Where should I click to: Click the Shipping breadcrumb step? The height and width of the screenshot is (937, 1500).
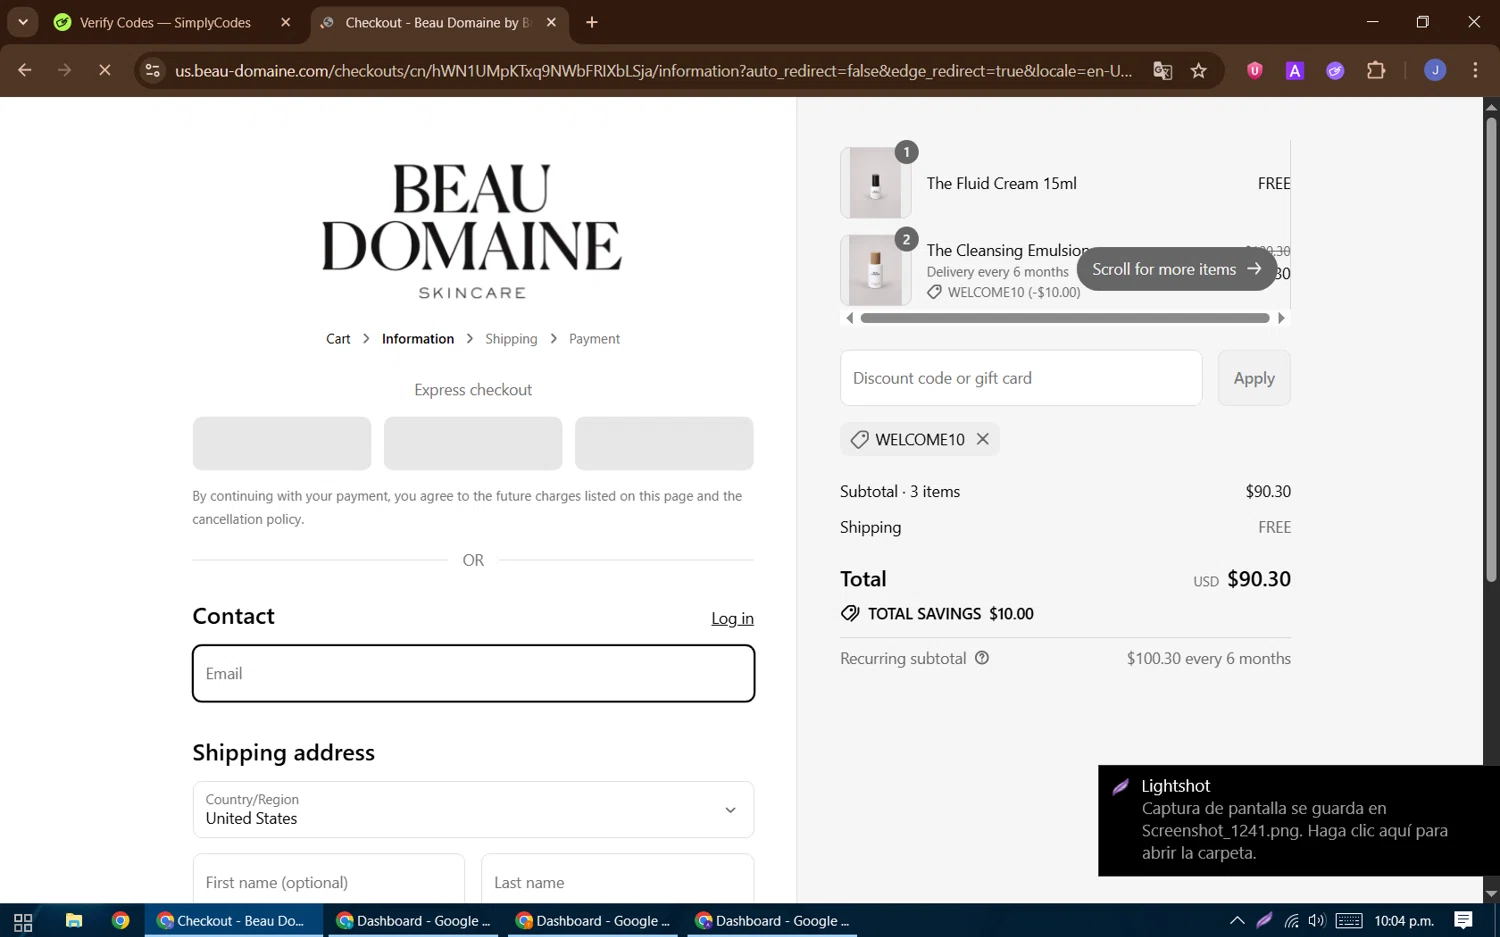[x=511, y=339]
